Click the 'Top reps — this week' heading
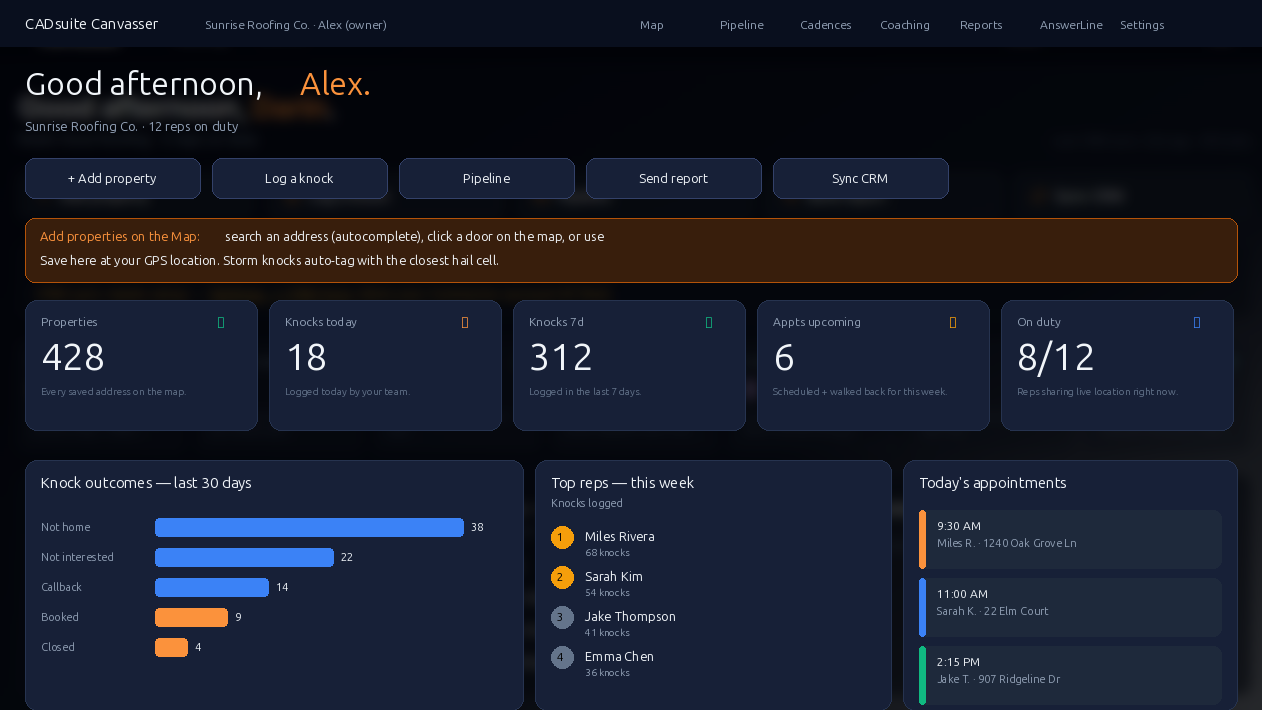Image resolution: width=1262 pixels, height=710 pixels. point(622,483)
